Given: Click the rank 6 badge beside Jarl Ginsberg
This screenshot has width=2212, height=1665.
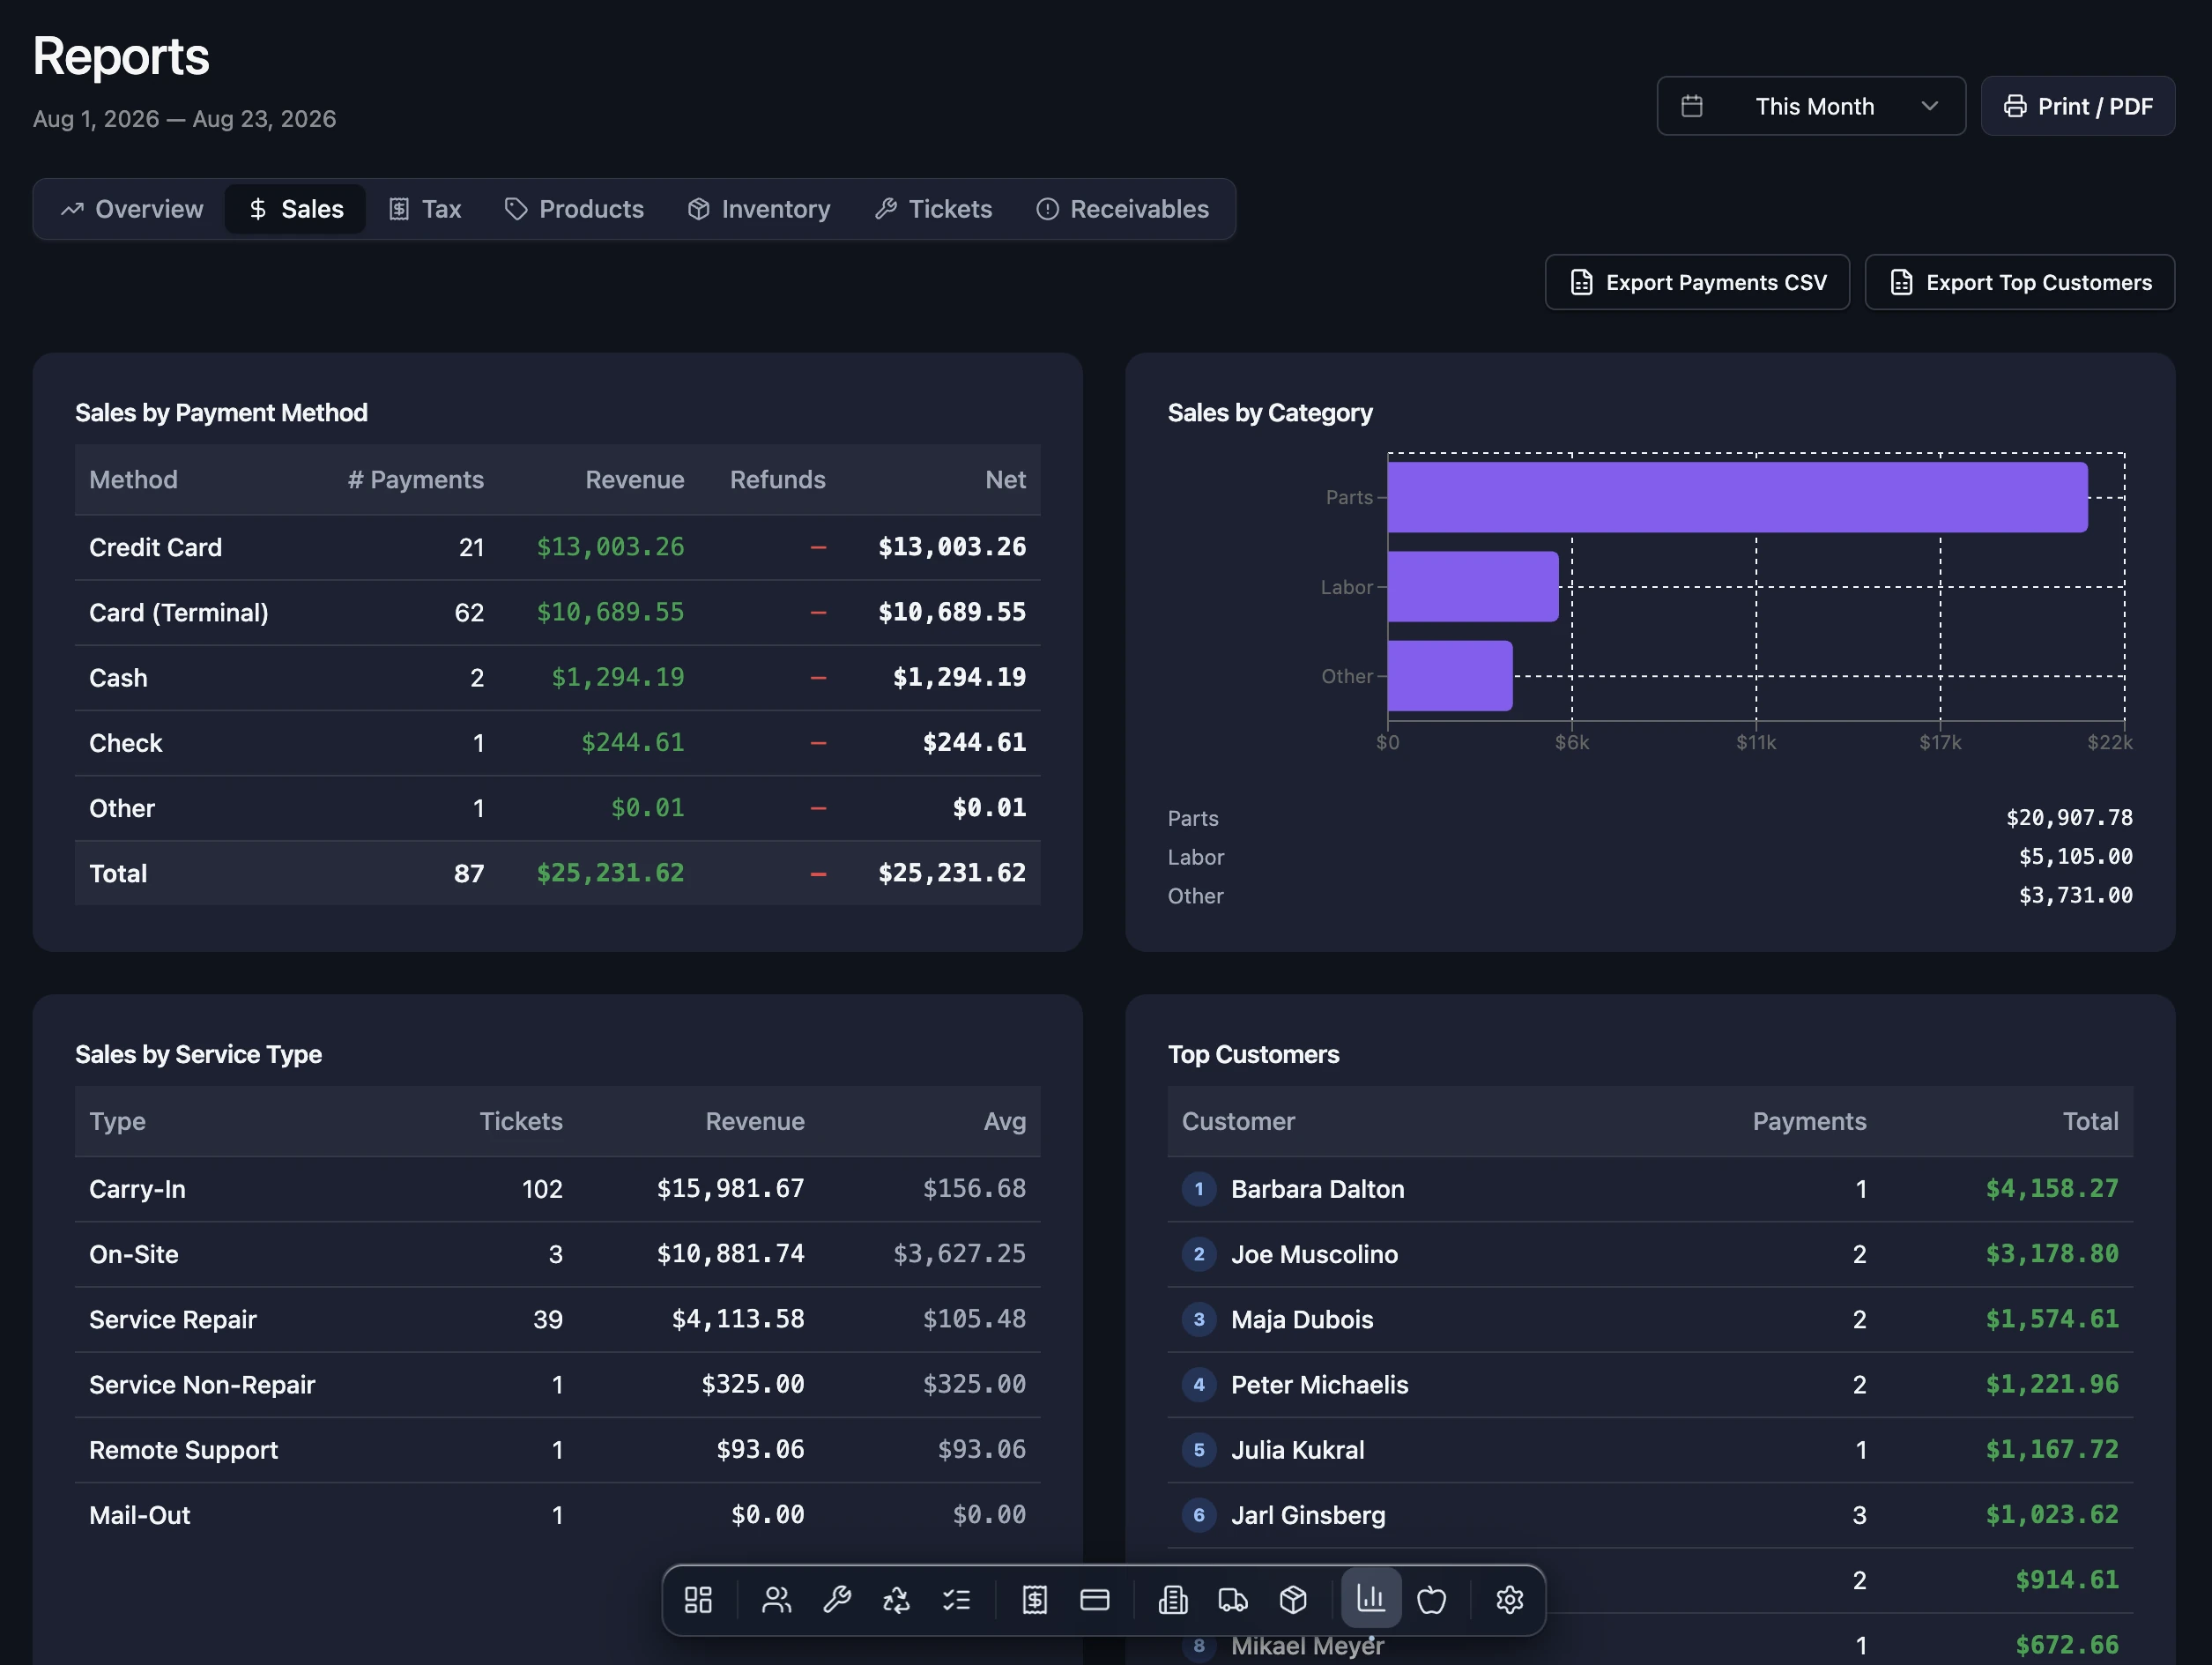Looking at the screenshot, I should point(1199,1515).
